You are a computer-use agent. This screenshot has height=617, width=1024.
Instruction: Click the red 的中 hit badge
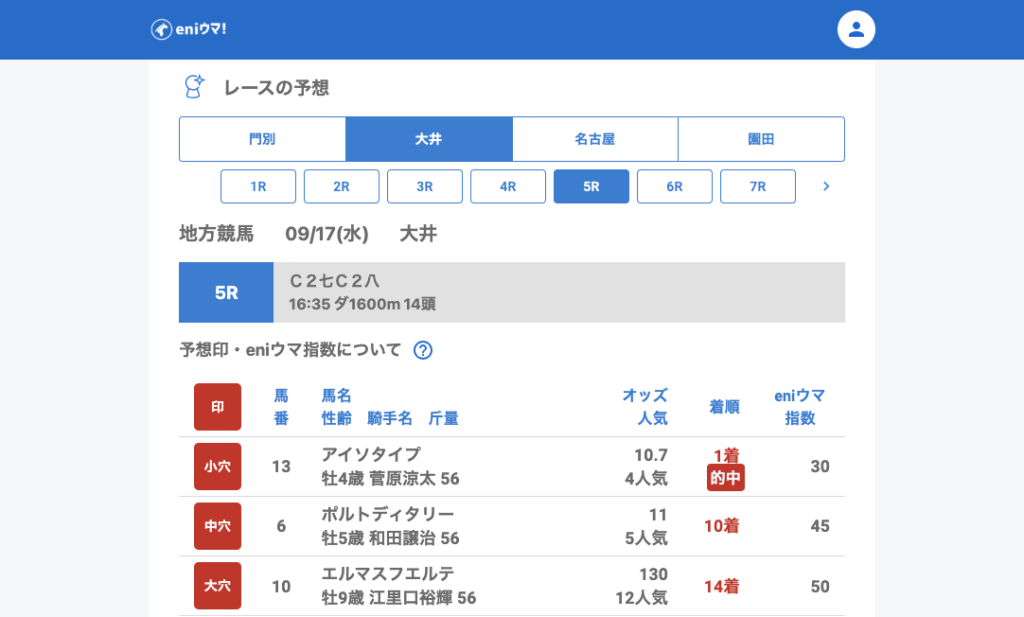(726, 478)
